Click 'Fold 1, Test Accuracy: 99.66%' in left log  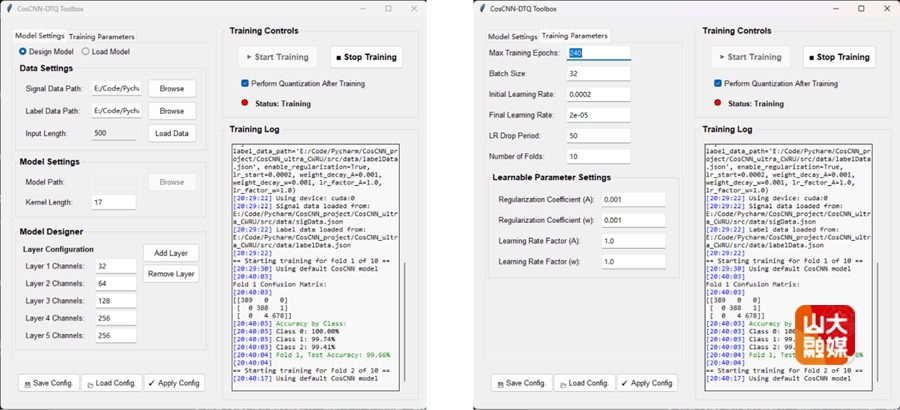pyautogui.click(x=333, y=355)
